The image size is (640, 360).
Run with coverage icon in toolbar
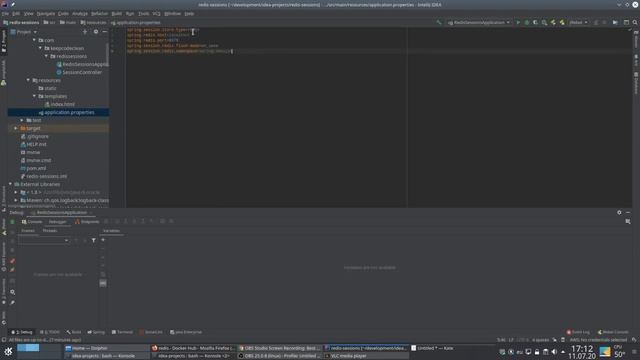pos(535,22)
